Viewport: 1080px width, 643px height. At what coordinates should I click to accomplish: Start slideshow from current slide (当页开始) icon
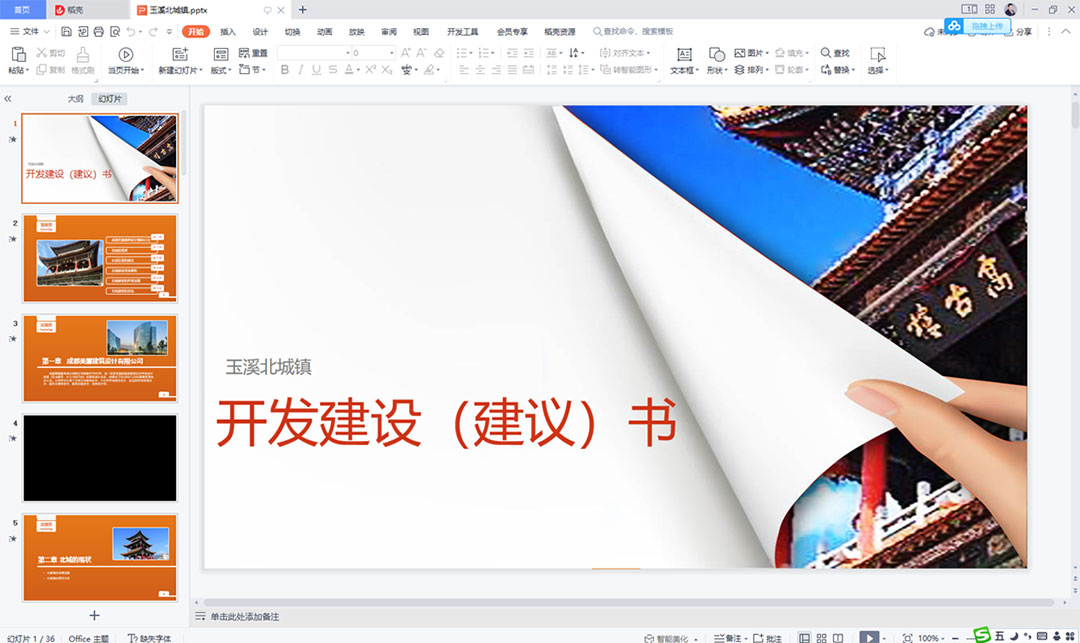[126, 54]
